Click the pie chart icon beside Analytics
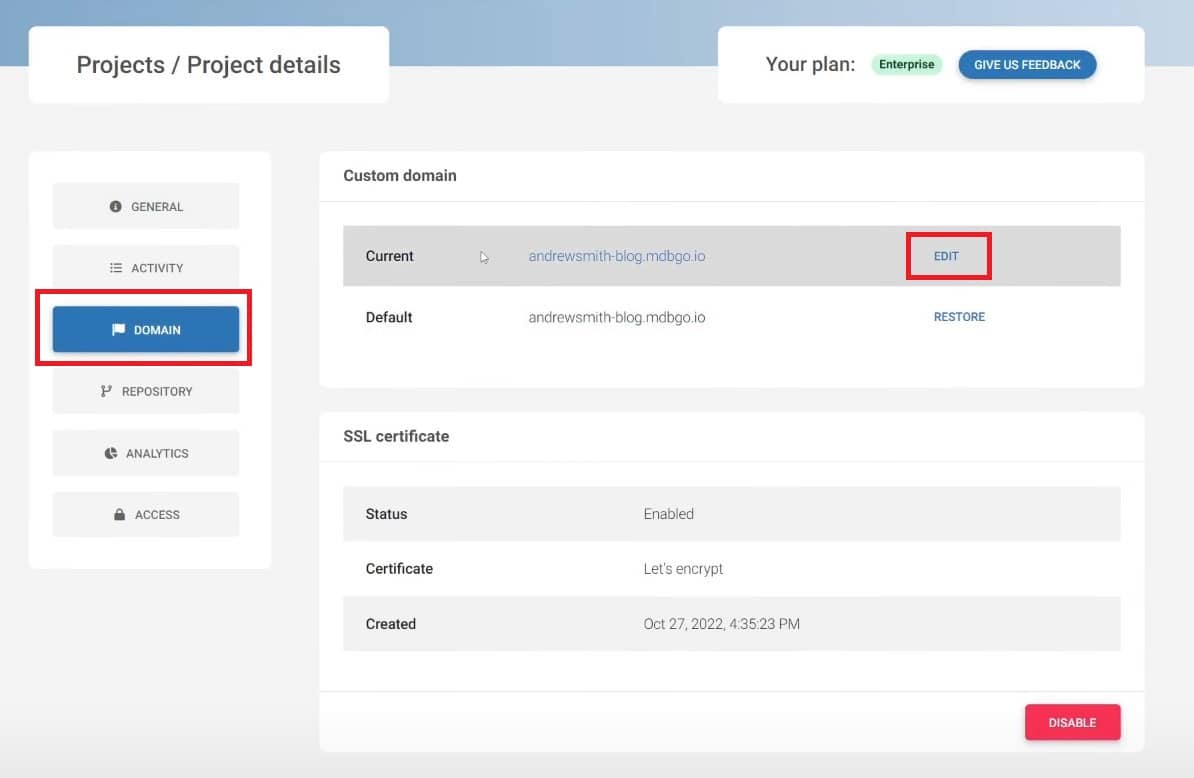This screenshot has height=778, width=1194. (111, 454)
